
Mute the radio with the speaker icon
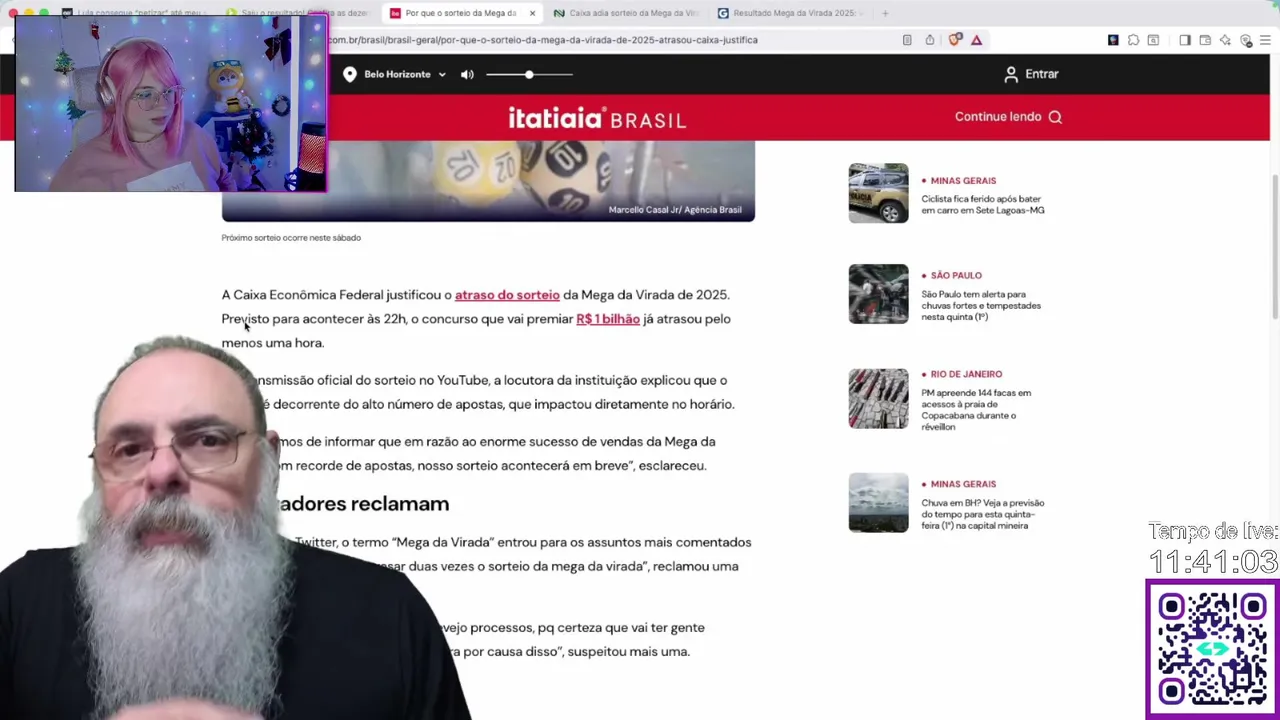[x=467, y=74]
